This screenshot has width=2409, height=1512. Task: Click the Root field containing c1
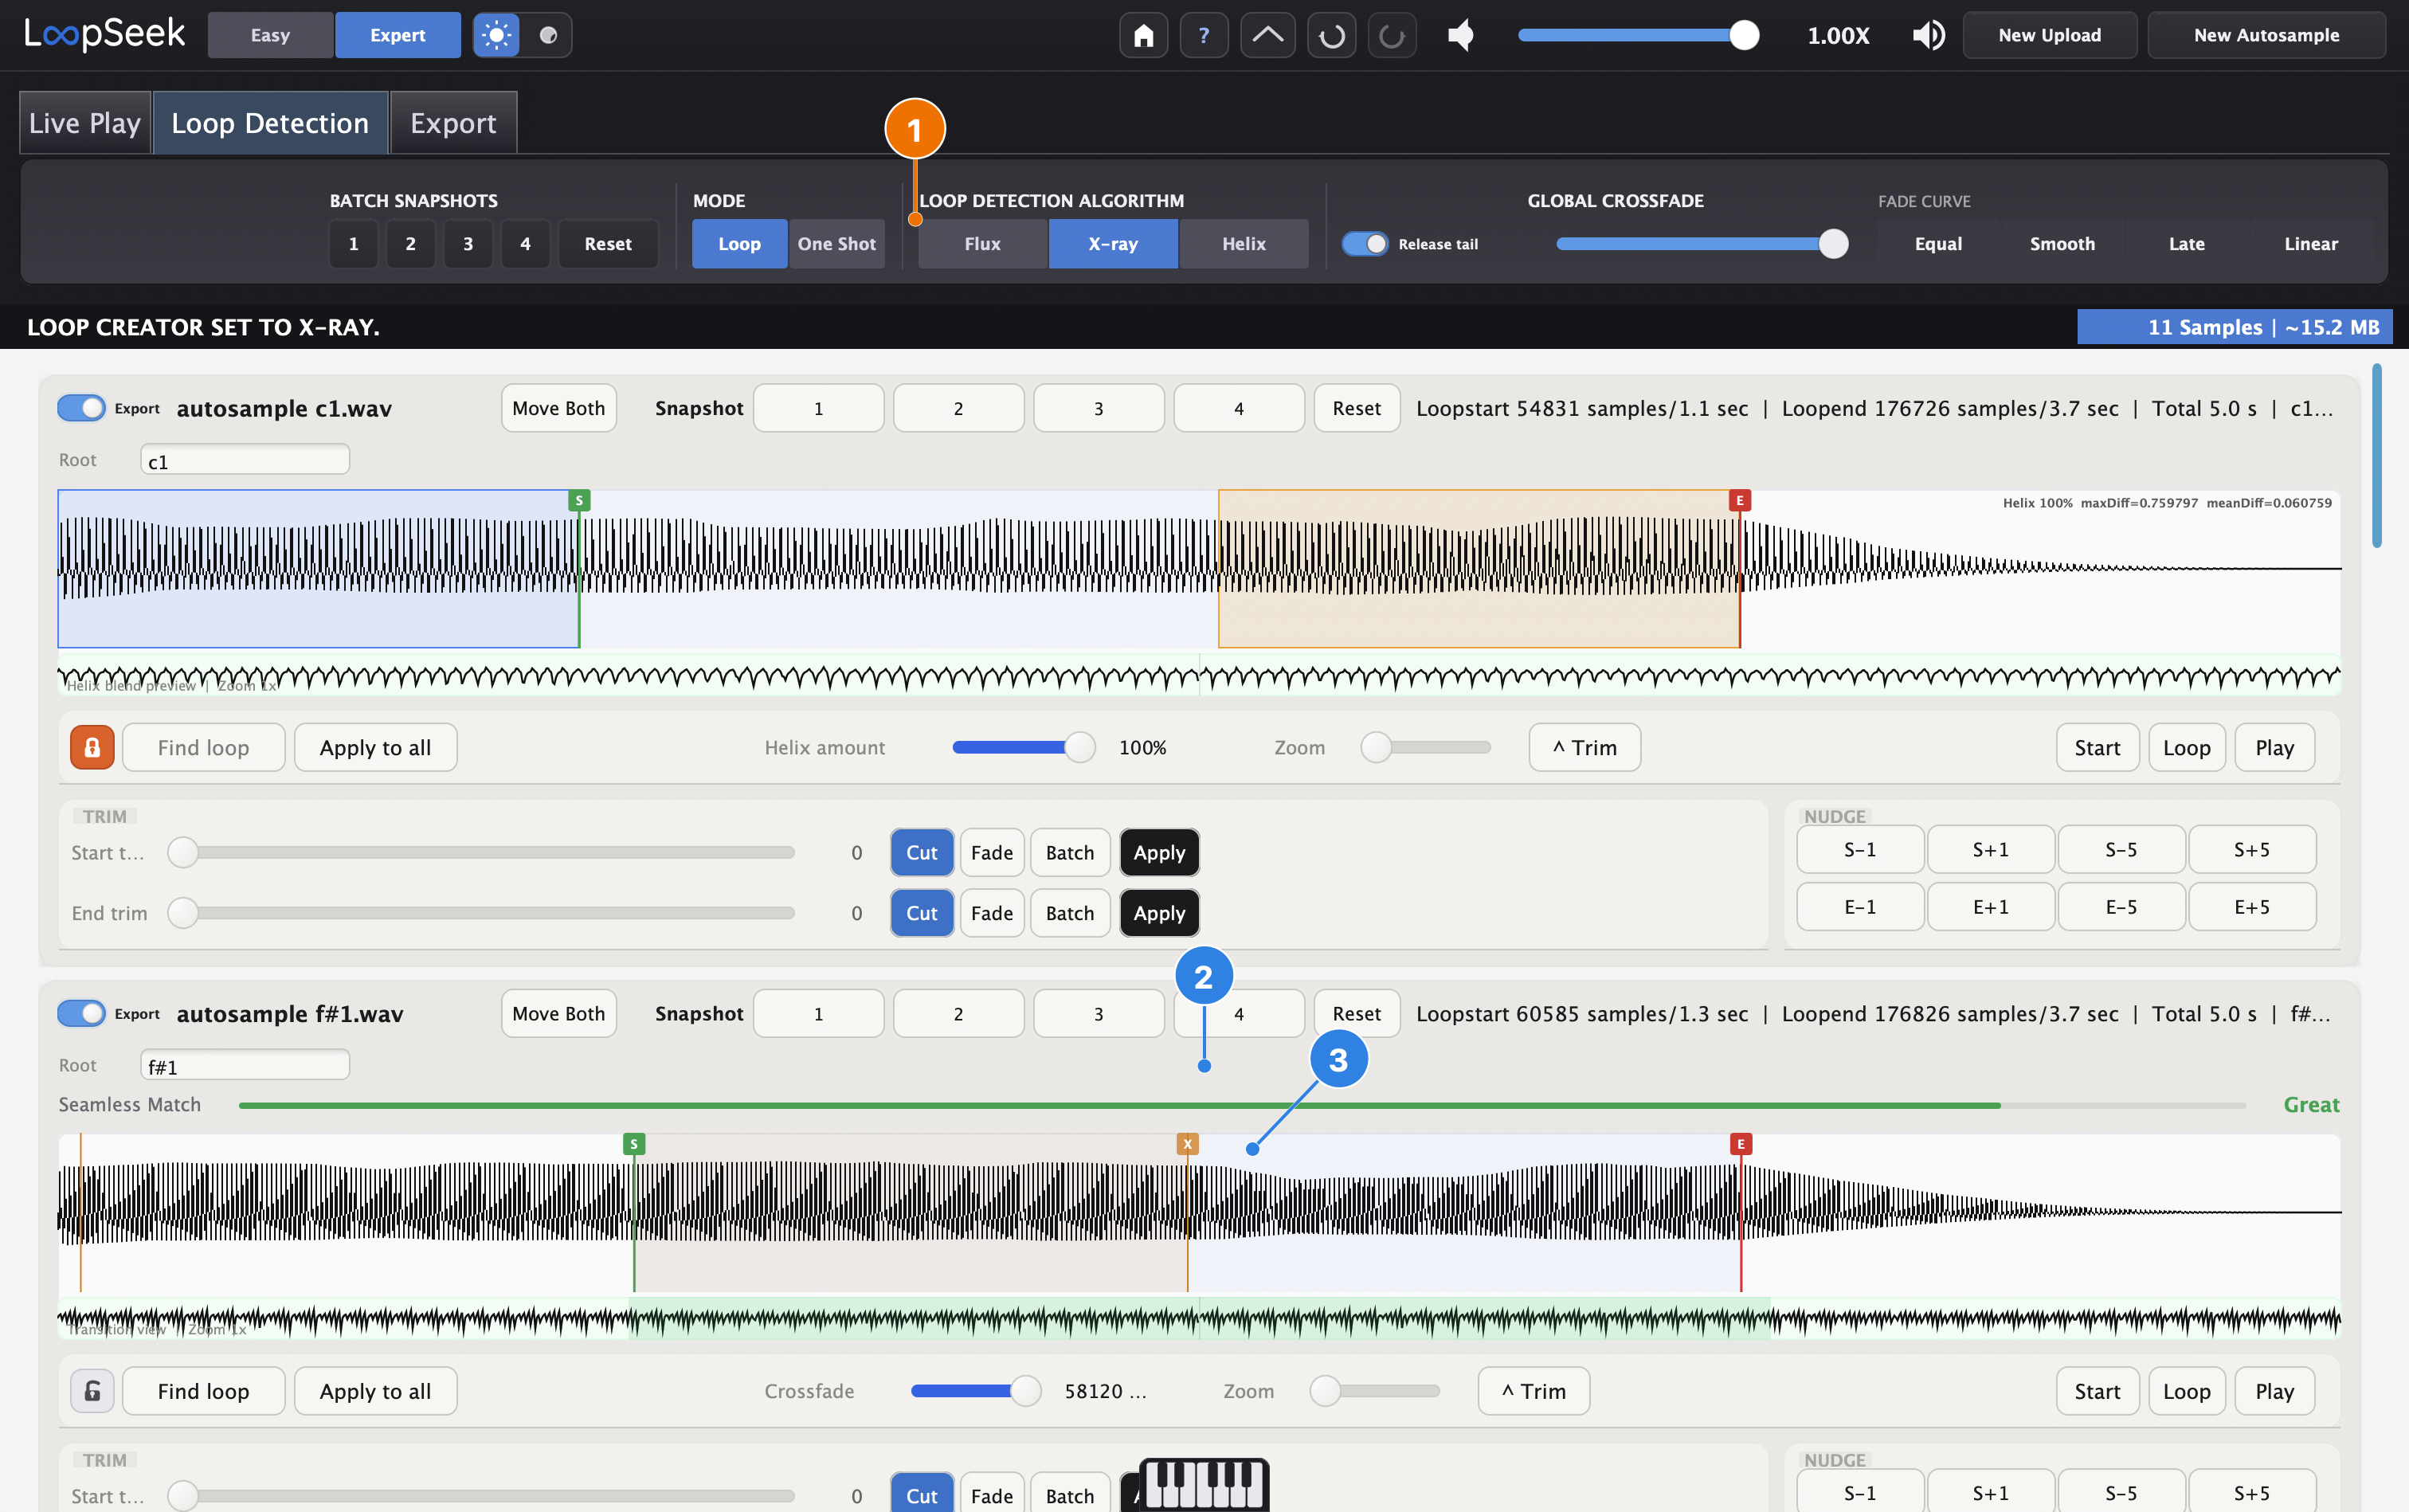pos(245,460)
